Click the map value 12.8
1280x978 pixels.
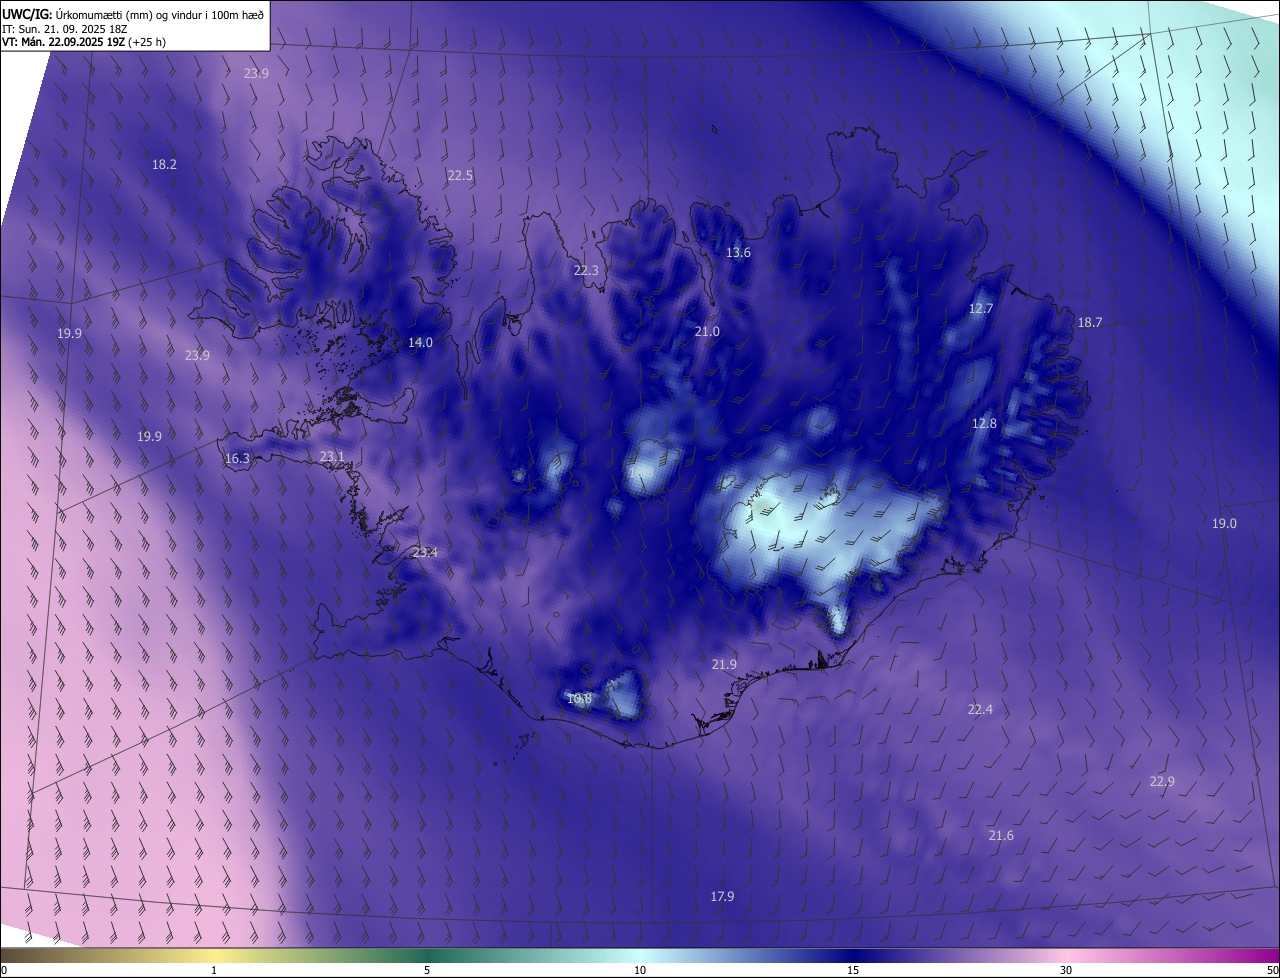coord(985,423)
